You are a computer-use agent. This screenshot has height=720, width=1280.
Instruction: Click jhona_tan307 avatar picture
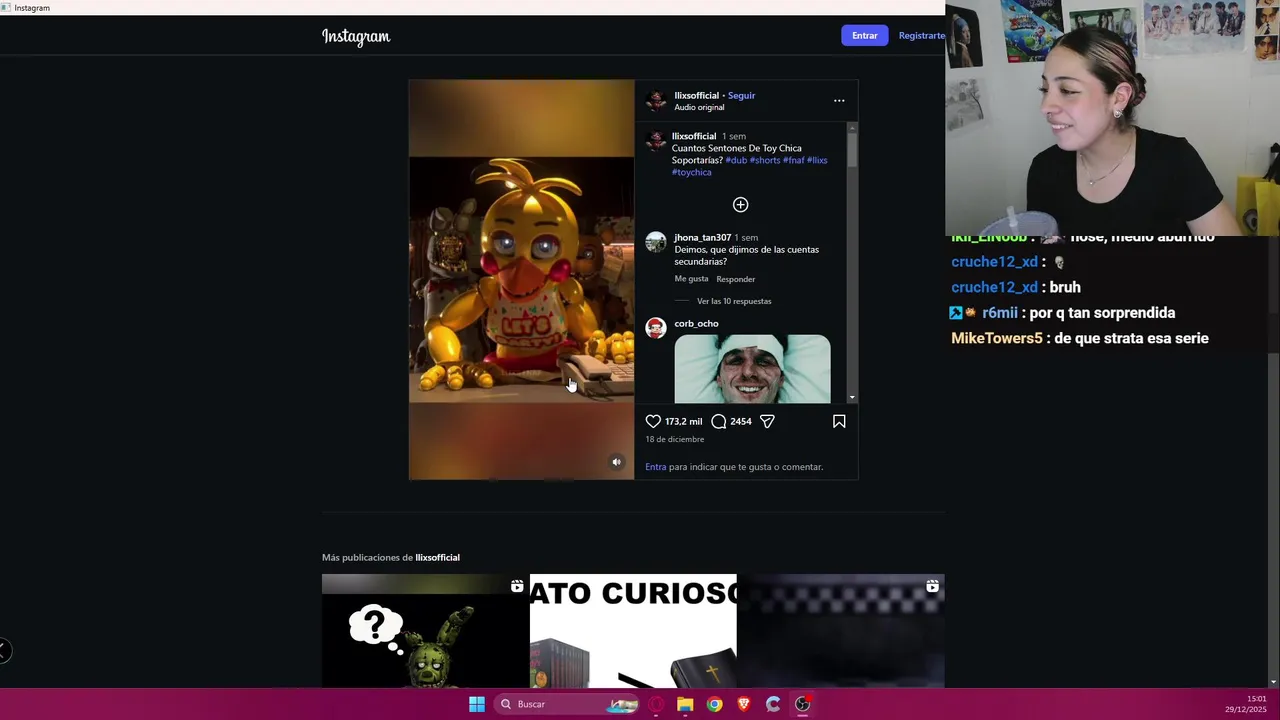click(x=656, y=242)
